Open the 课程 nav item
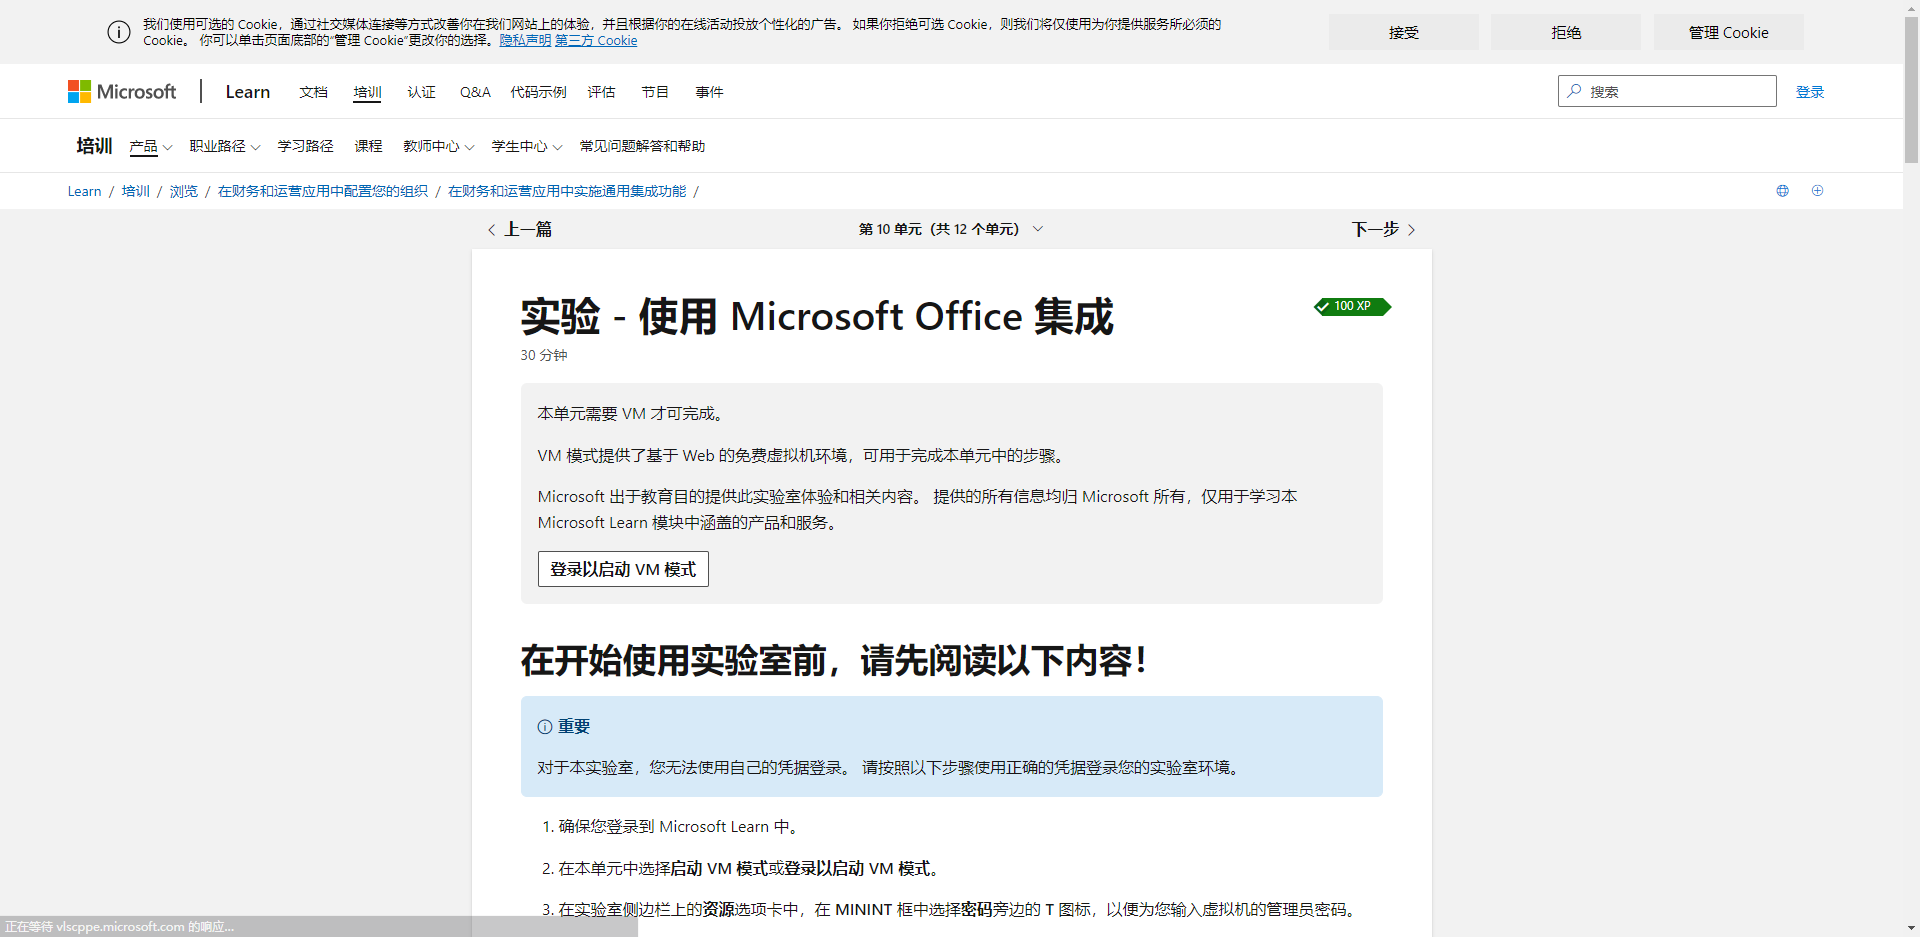The width and height of the screenshot is (1920, 937). coord(368,146)
